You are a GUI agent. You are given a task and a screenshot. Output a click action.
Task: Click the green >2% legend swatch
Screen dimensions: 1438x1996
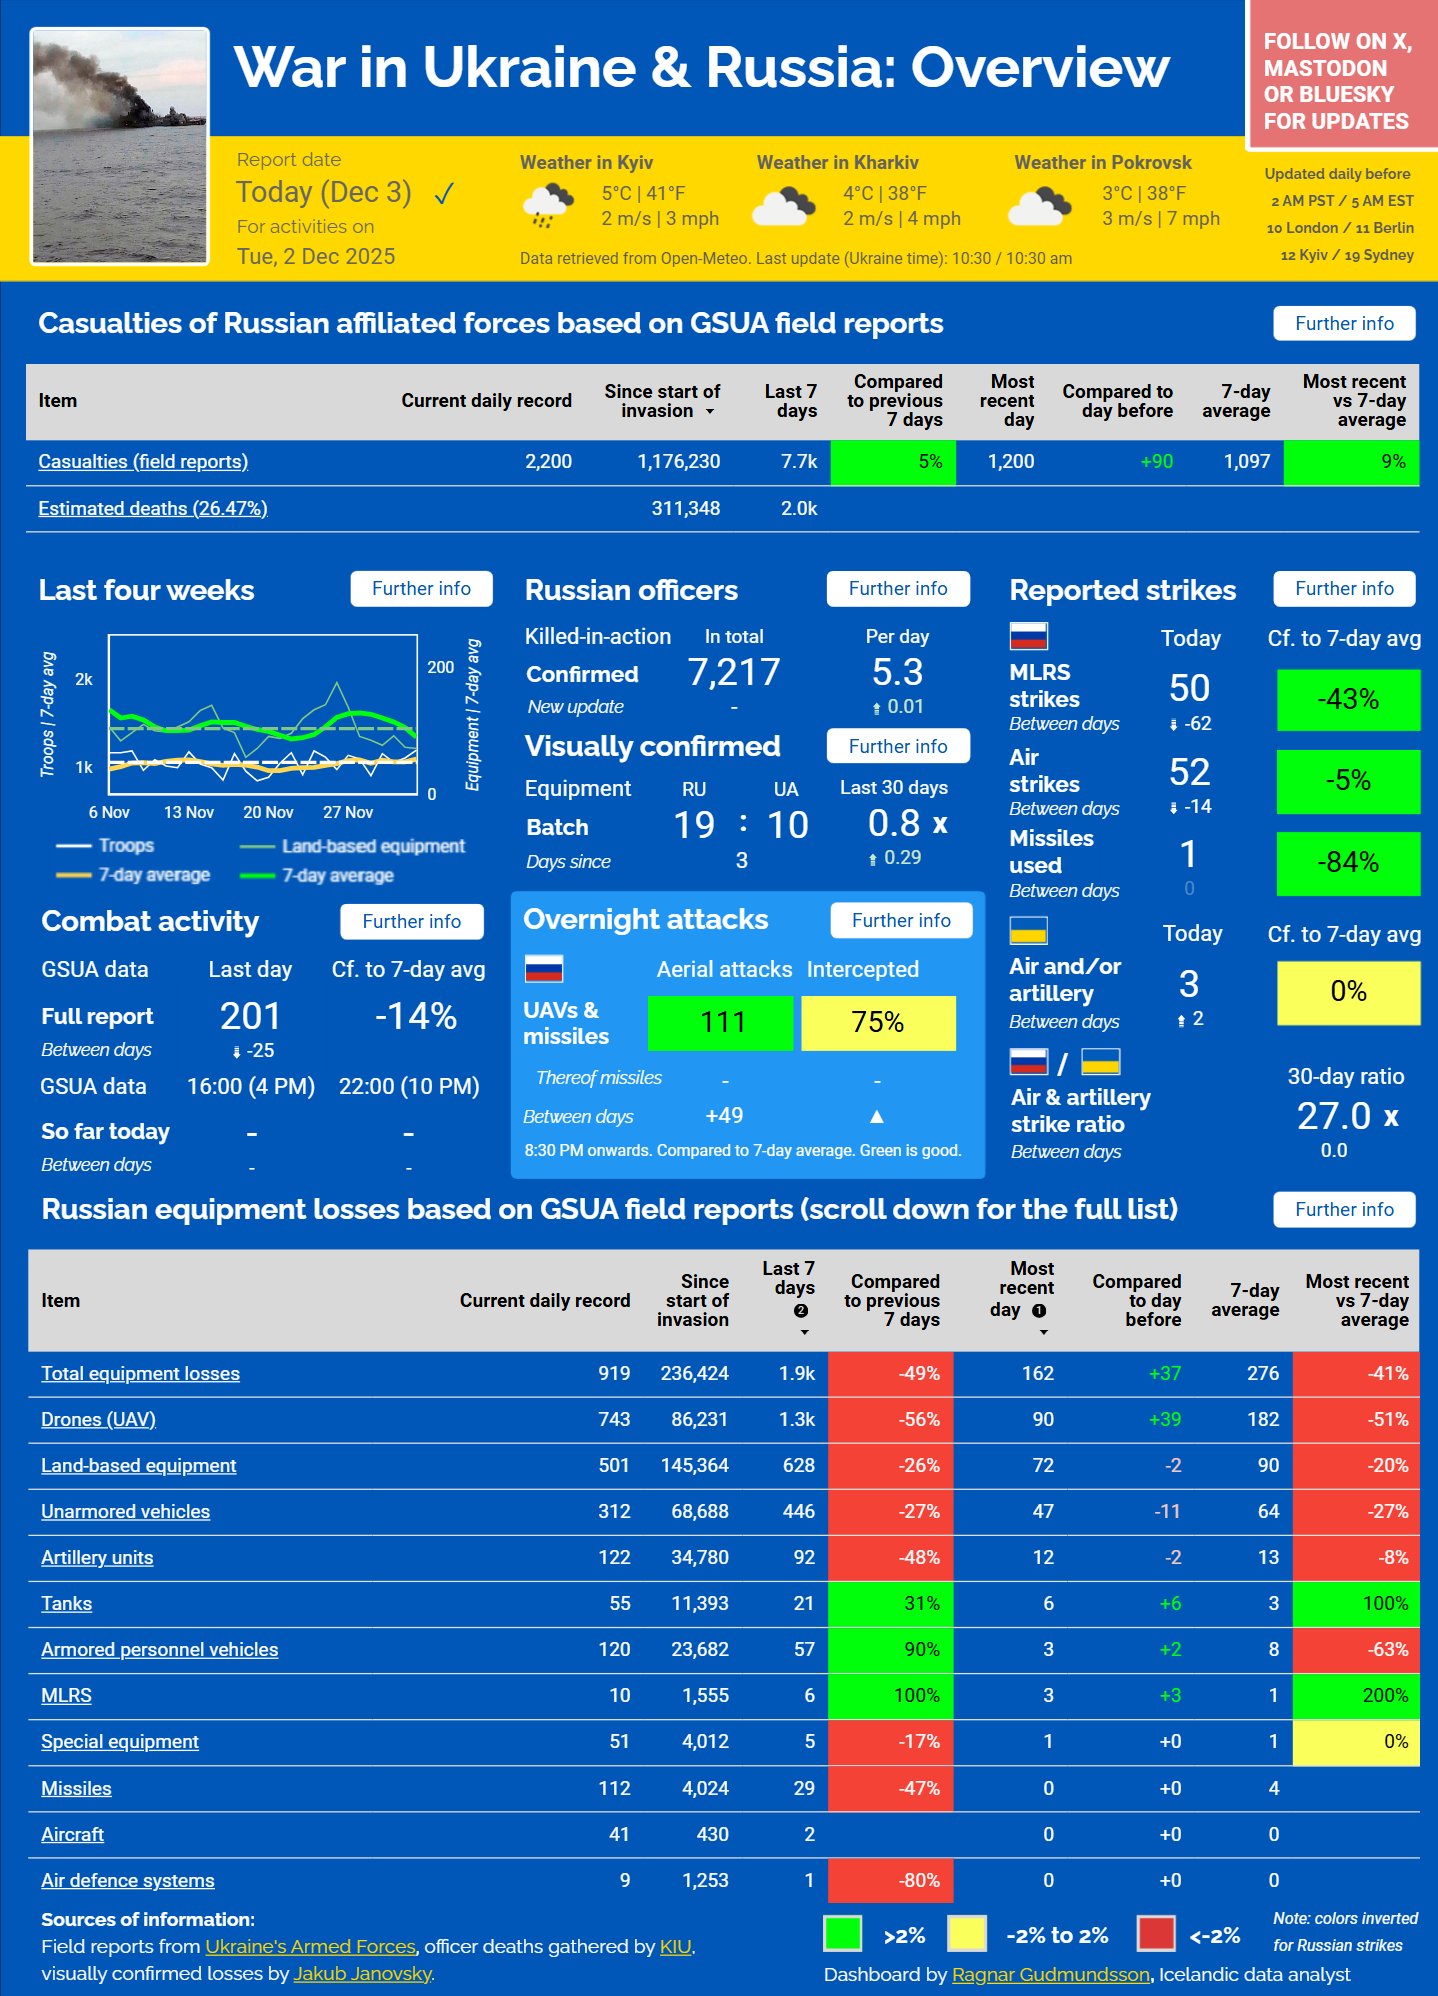842,1933
